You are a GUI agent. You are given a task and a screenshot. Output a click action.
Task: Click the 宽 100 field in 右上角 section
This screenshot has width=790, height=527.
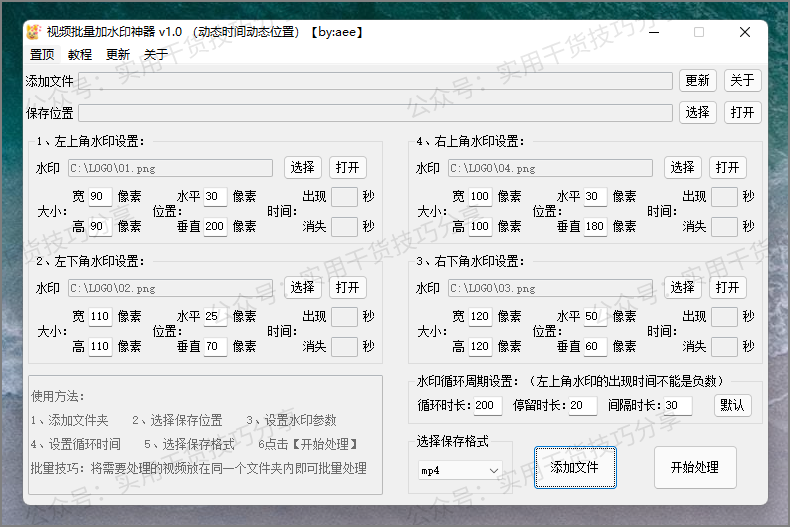[x=480, y=196]
